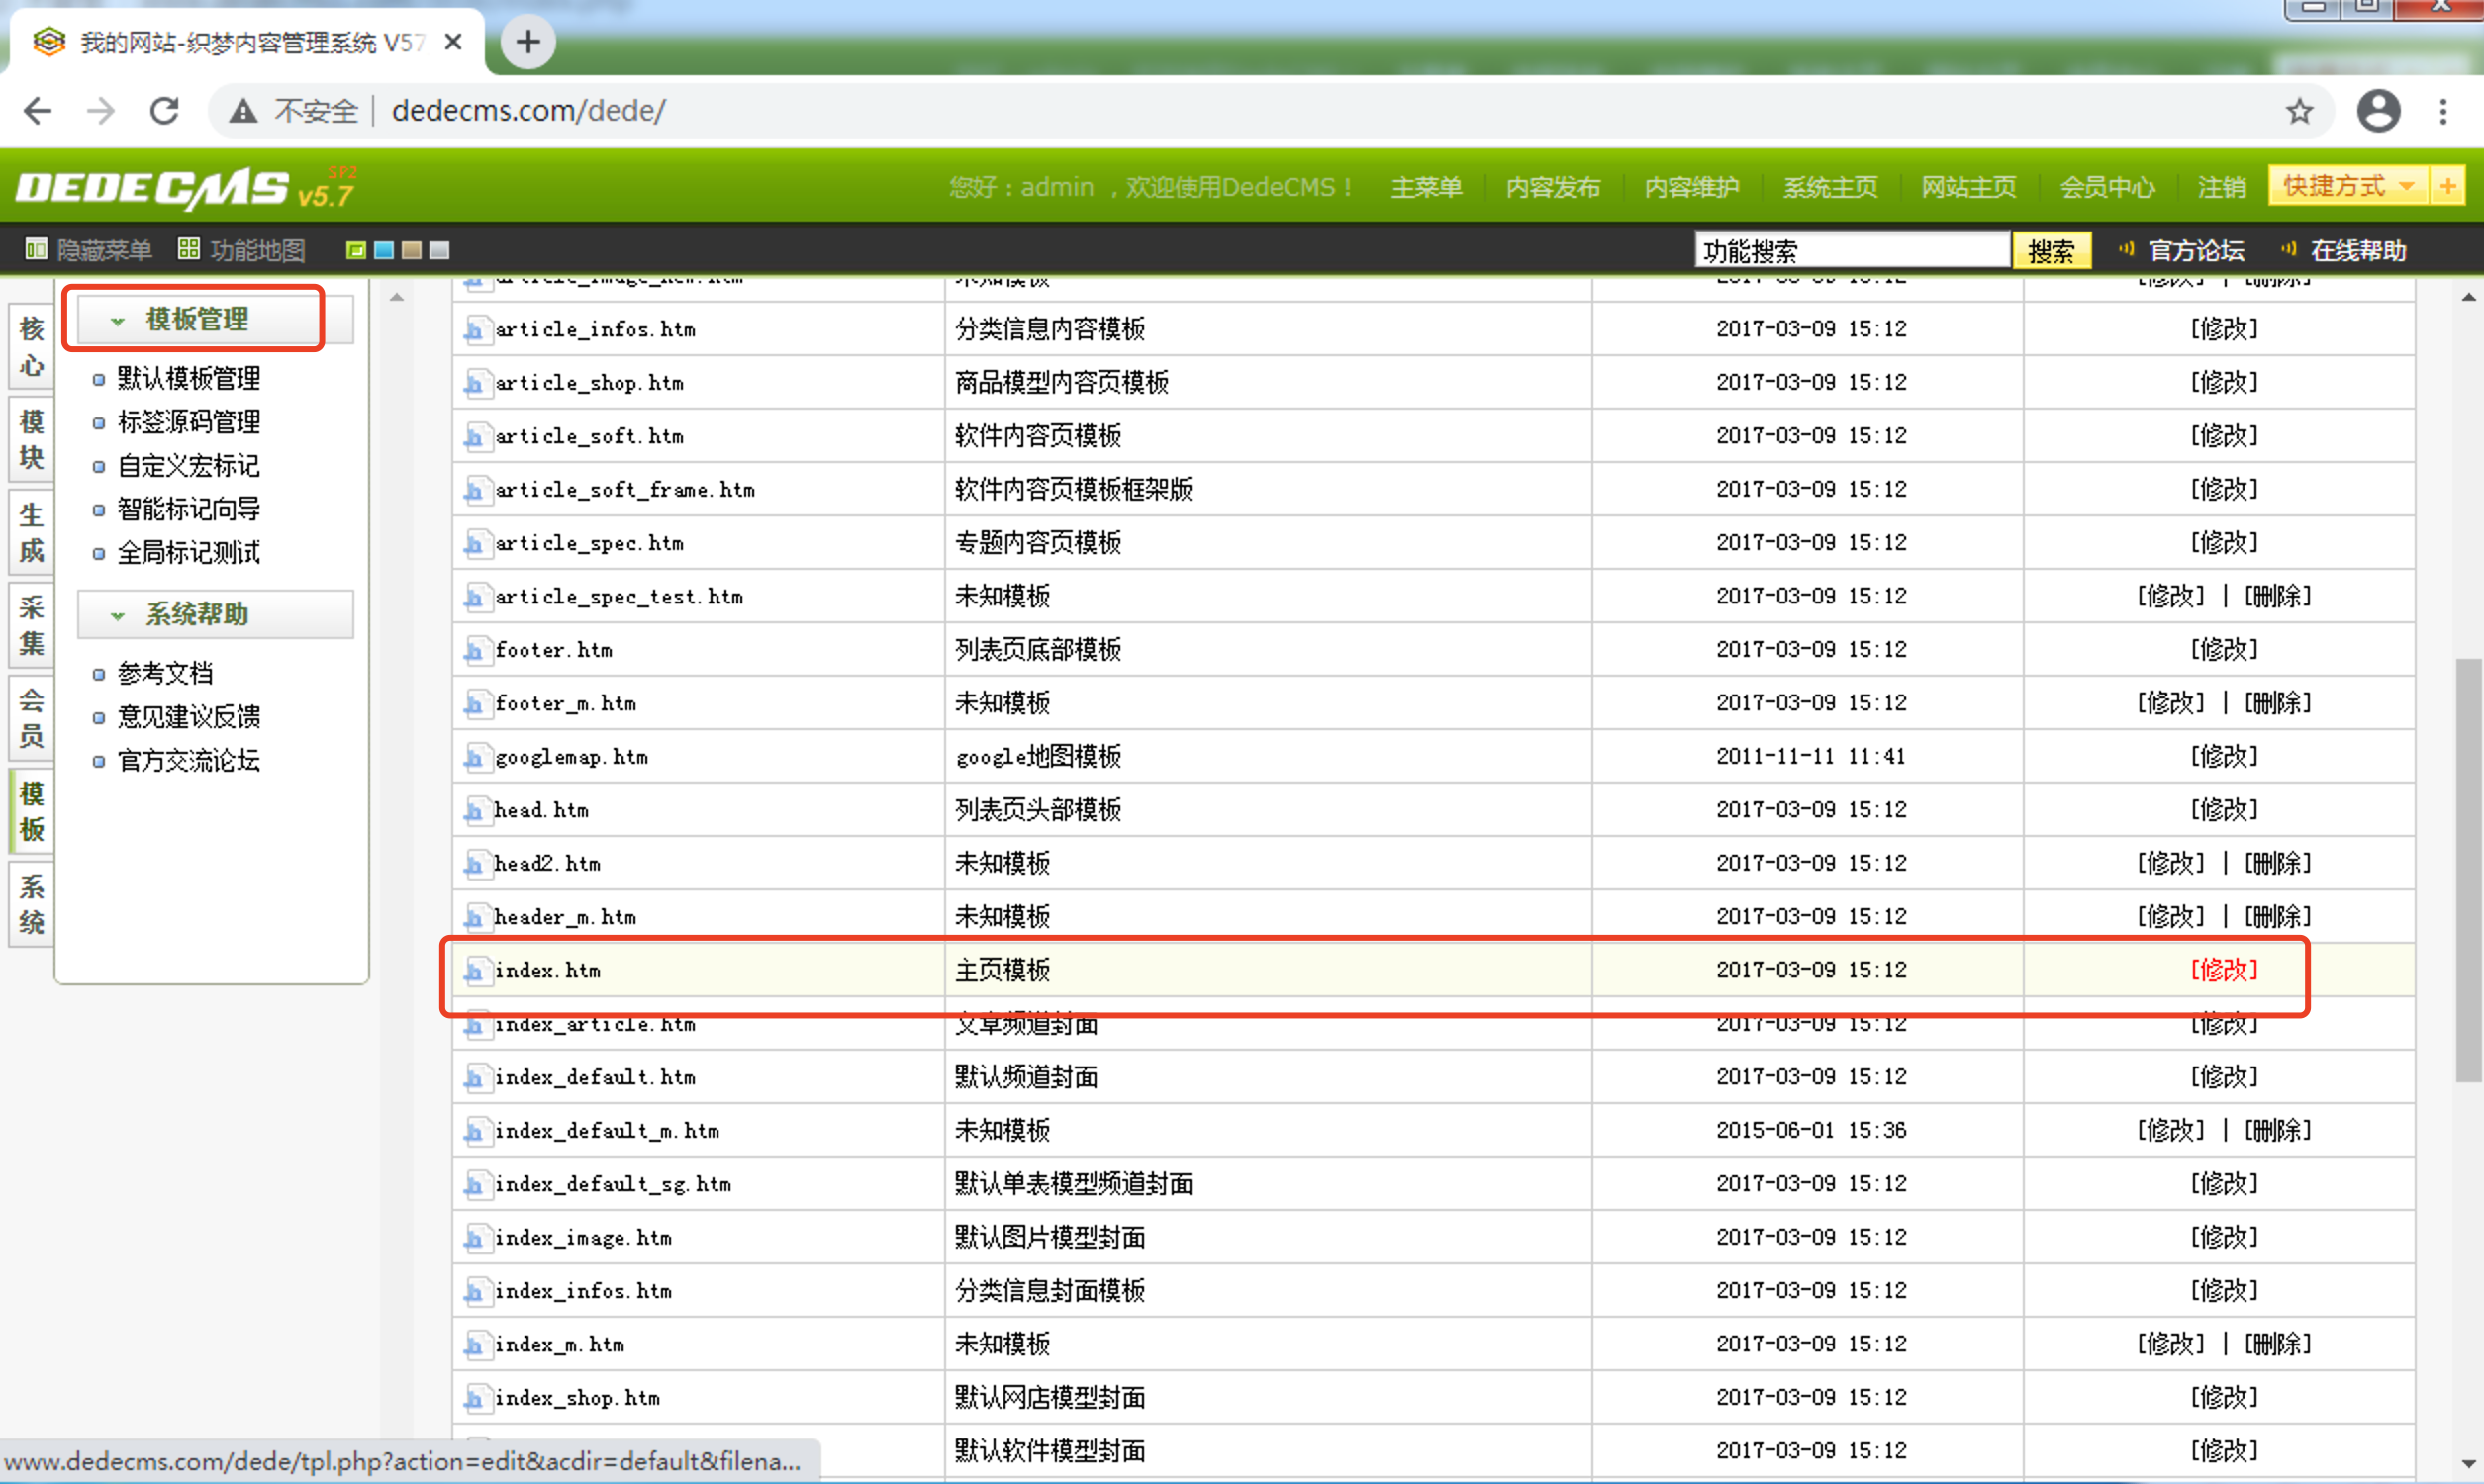
Task: Click the 搜索 search button
Action: 2052,250
